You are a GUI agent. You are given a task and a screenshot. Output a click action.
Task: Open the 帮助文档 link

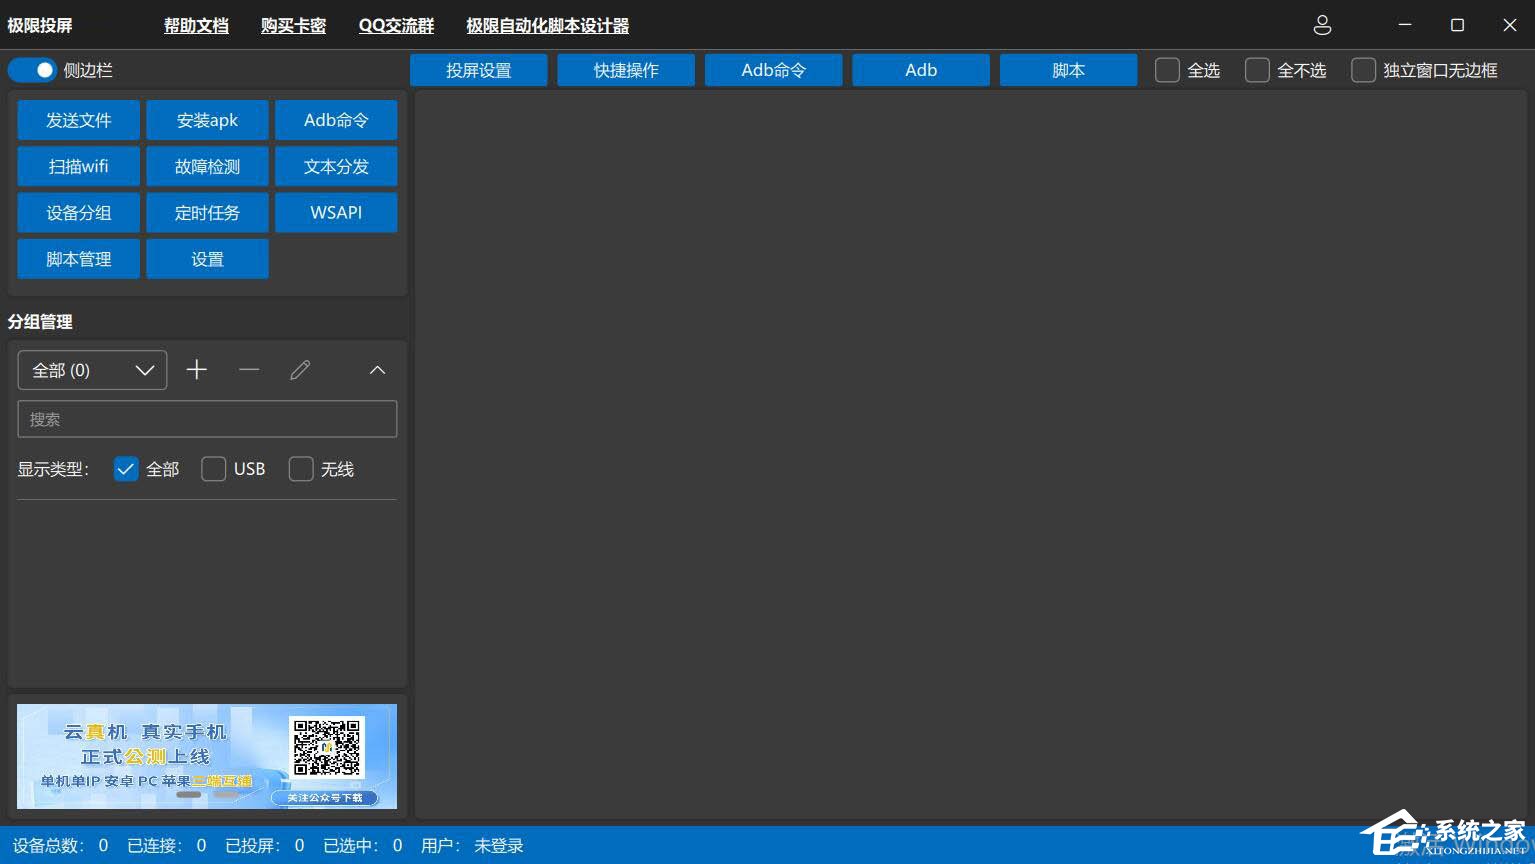click(x=196, y=26)
